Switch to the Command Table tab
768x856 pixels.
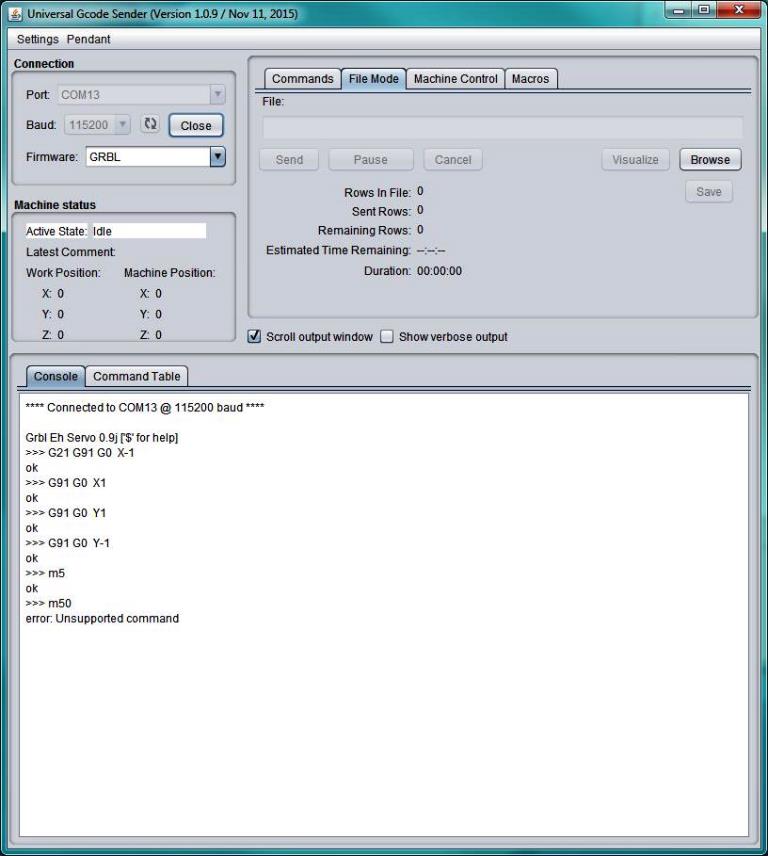pyautogui.click(x=136, y=376)
